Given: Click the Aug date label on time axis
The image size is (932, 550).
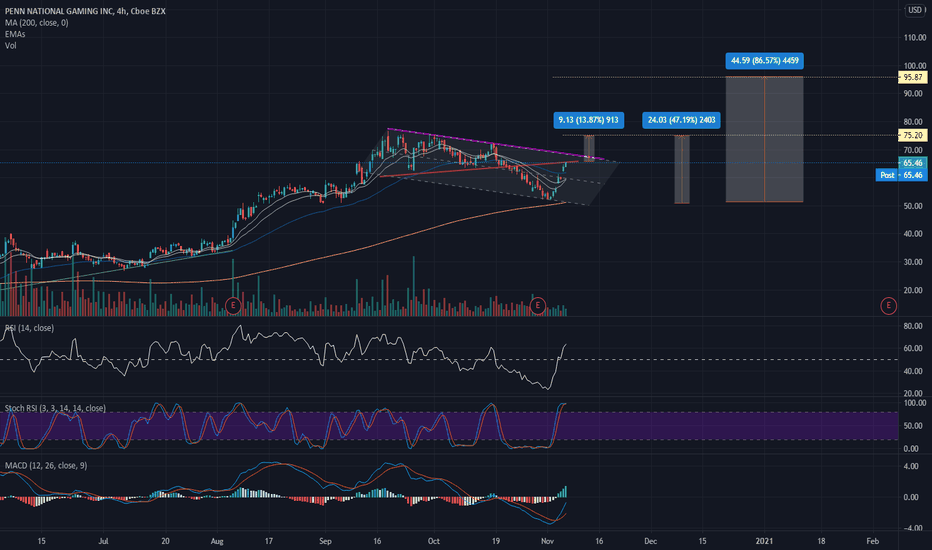Looking at the screenshot, I should click(217, 541).
